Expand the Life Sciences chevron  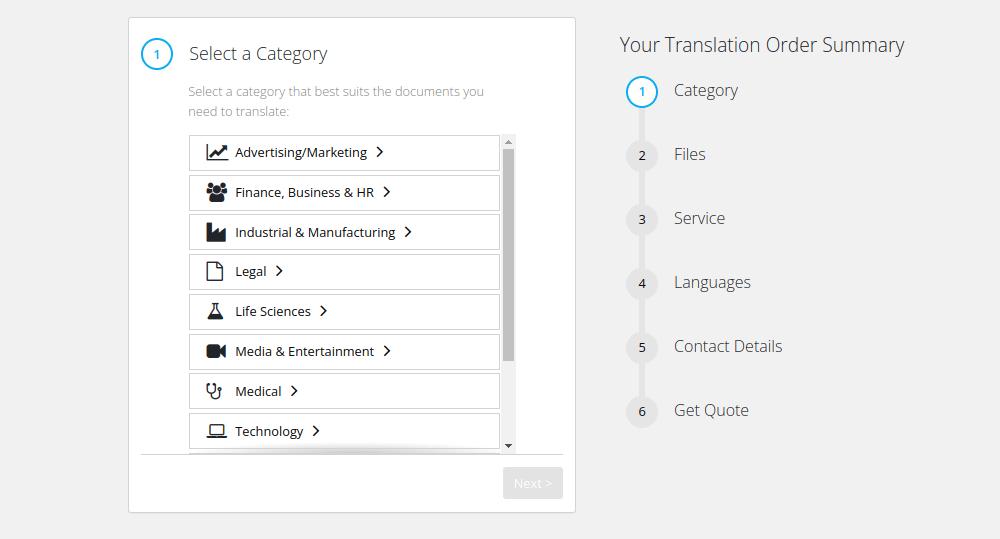(323, 311)
